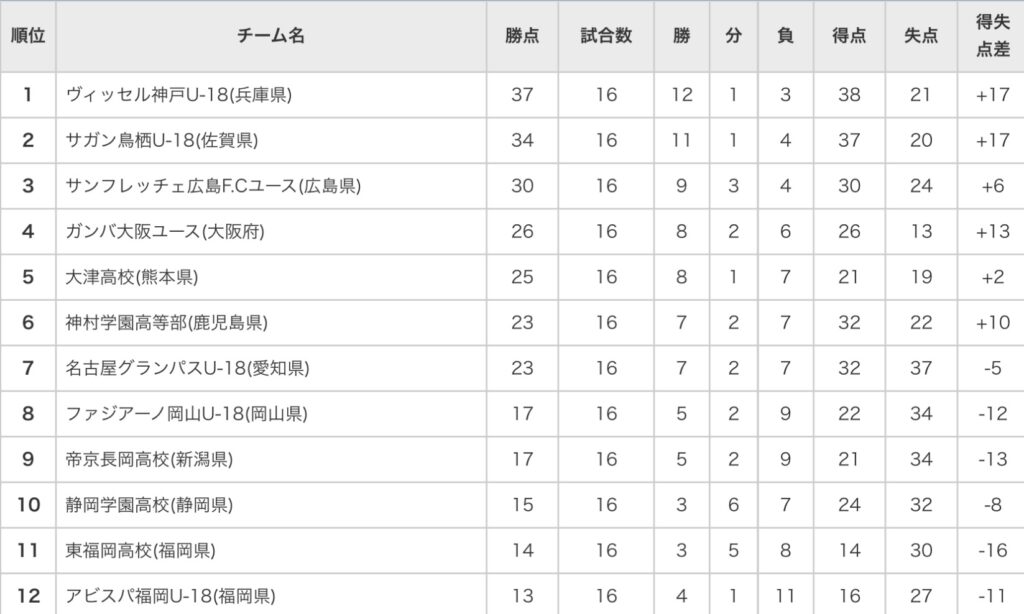Select 帝京長岡高校(新潟県) row name

coord(149,460)
